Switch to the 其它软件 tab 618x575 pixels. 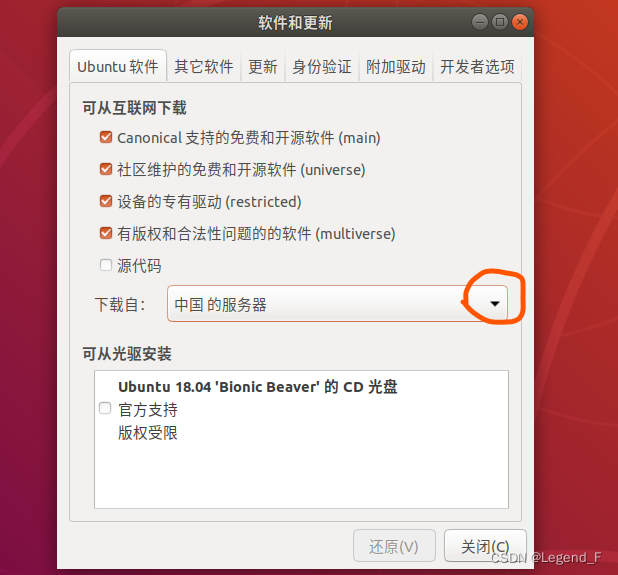204,66
